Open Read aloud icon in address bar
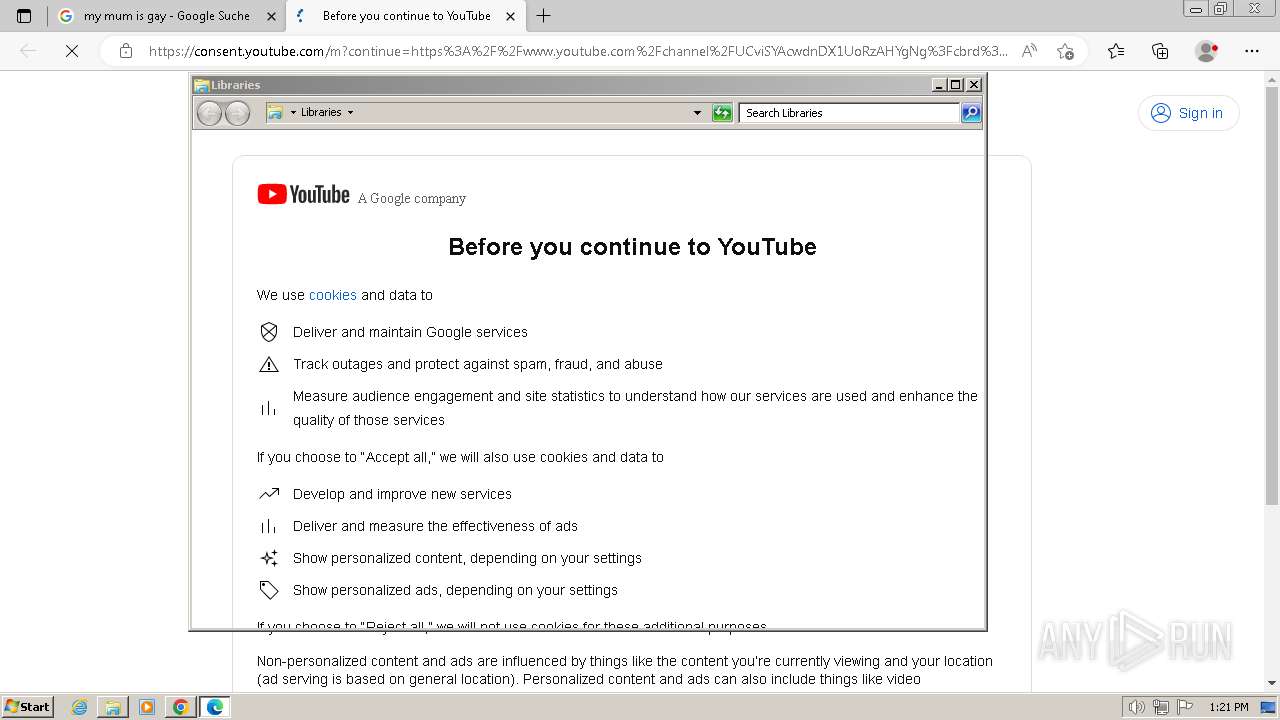This screenshot has height=720, width=1280. coord(1029,51)
